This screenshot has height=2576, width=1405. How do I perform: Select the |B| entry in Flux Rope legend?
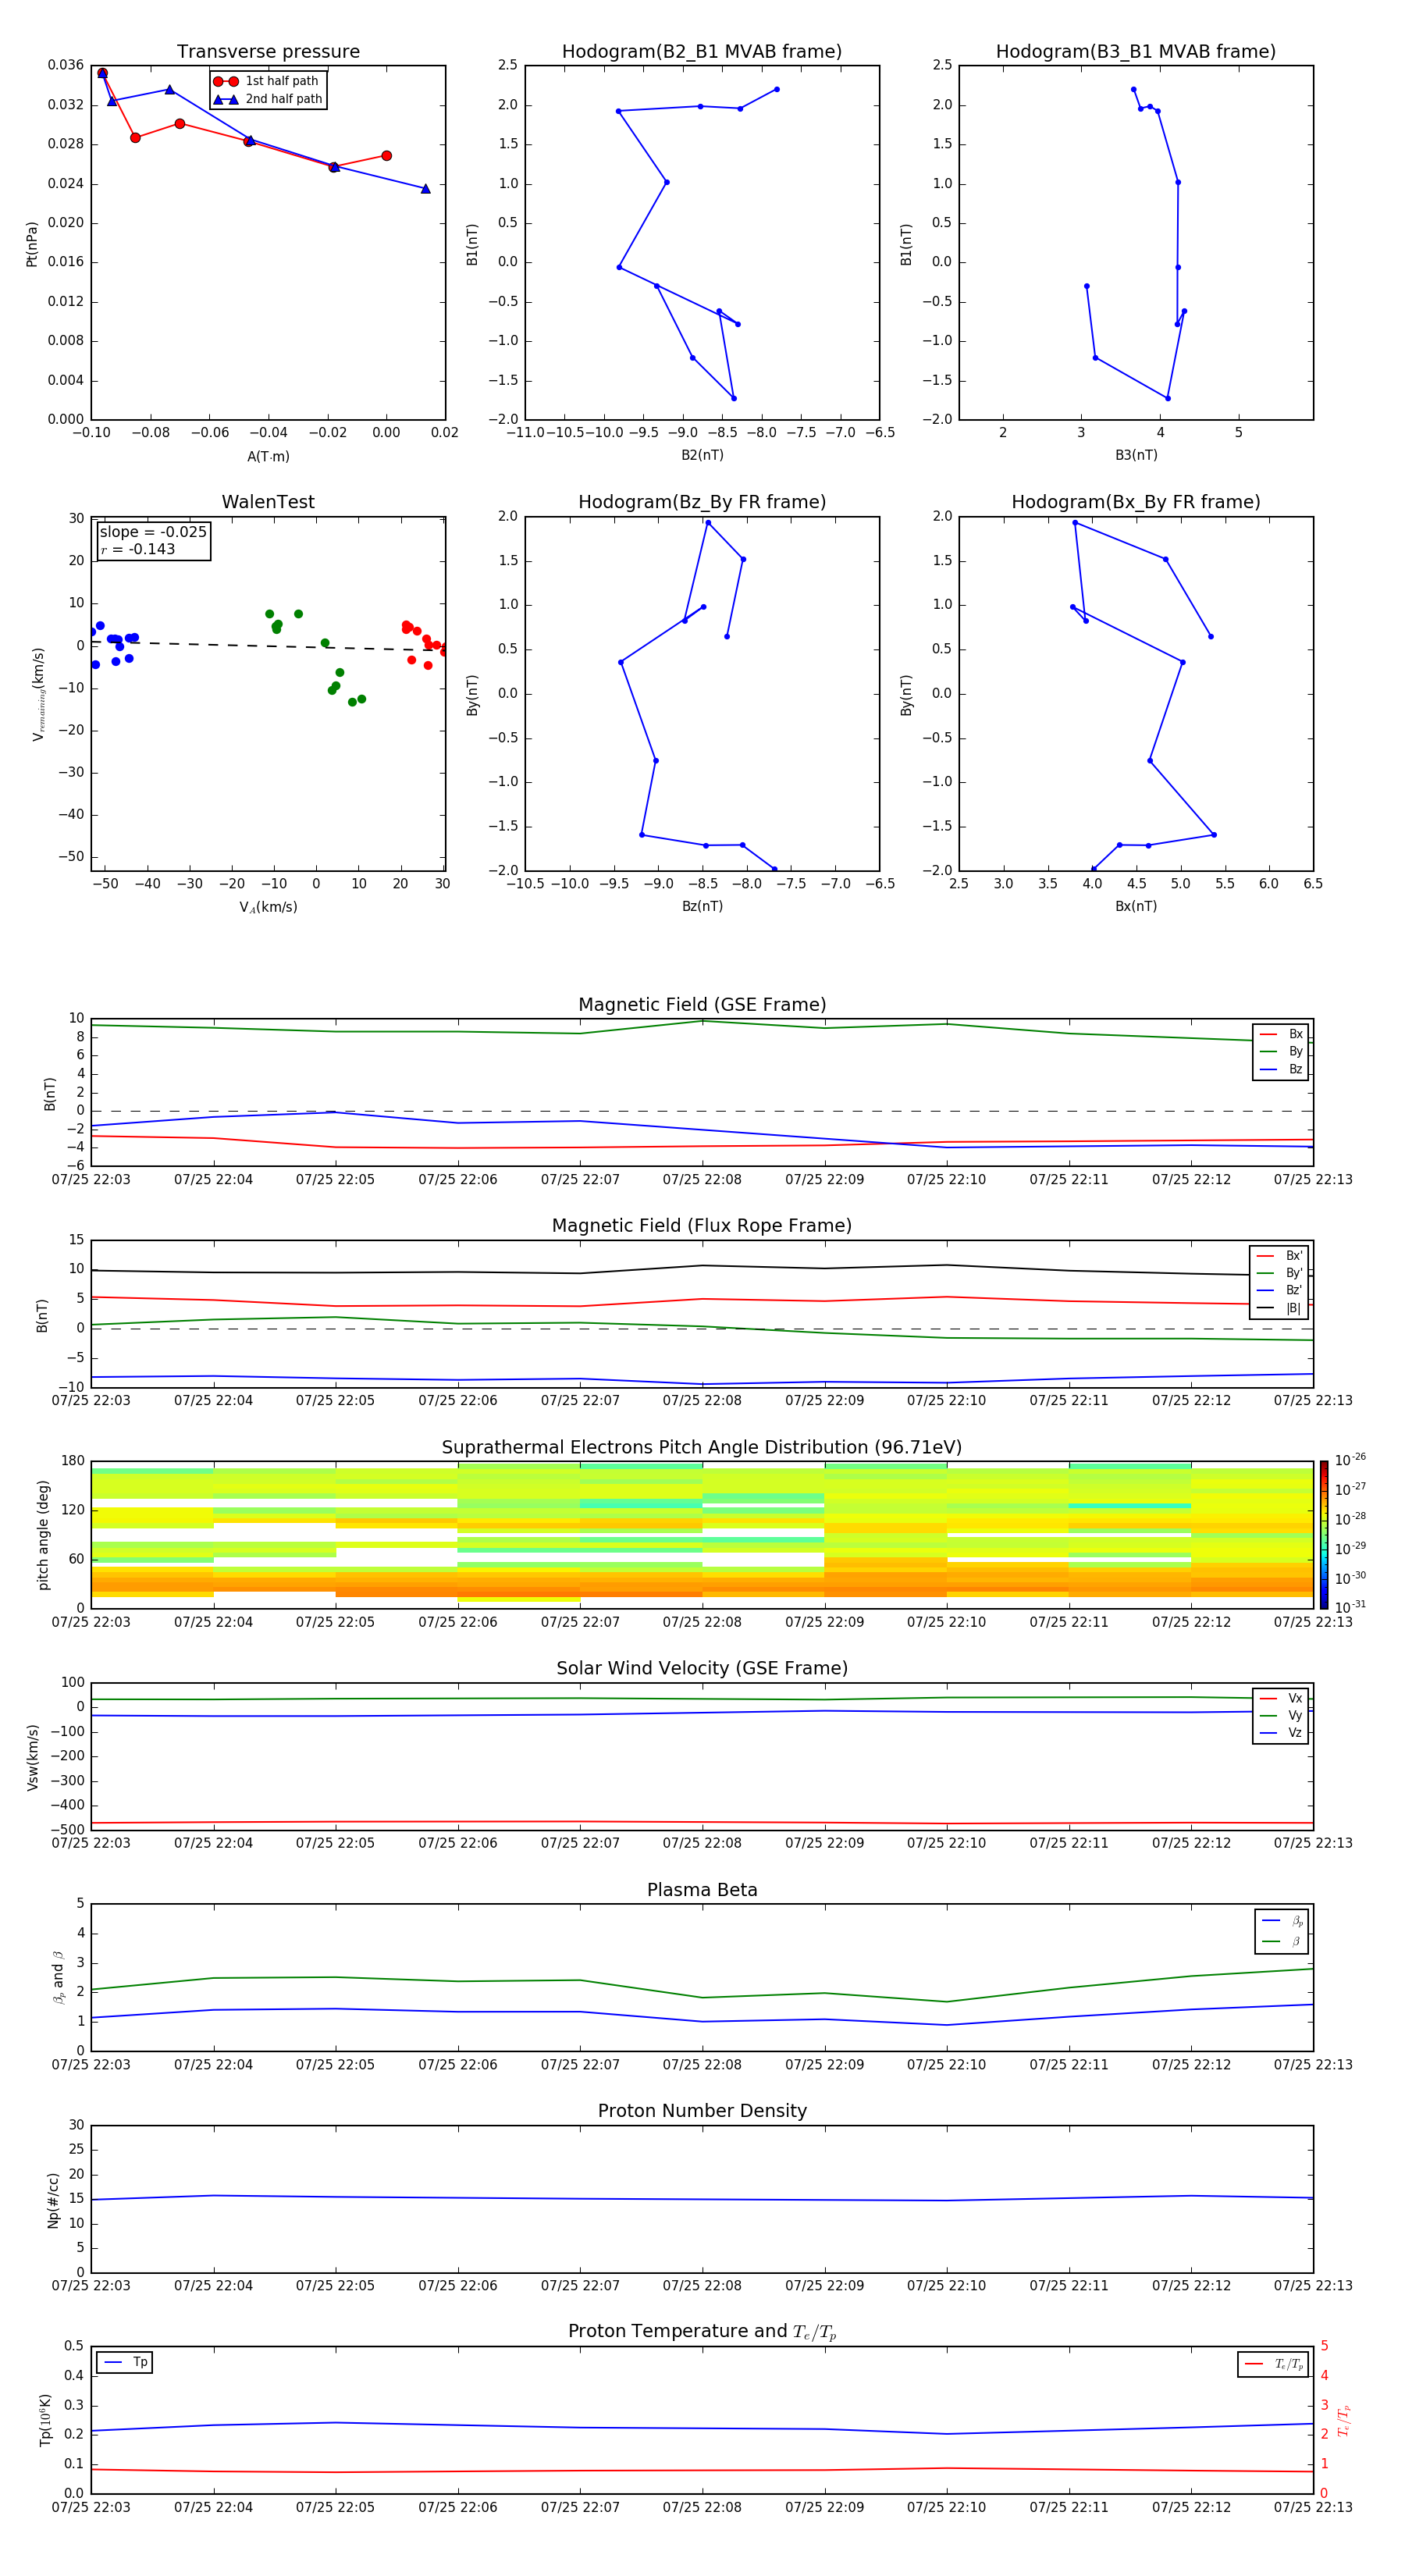point(1280,1308)
